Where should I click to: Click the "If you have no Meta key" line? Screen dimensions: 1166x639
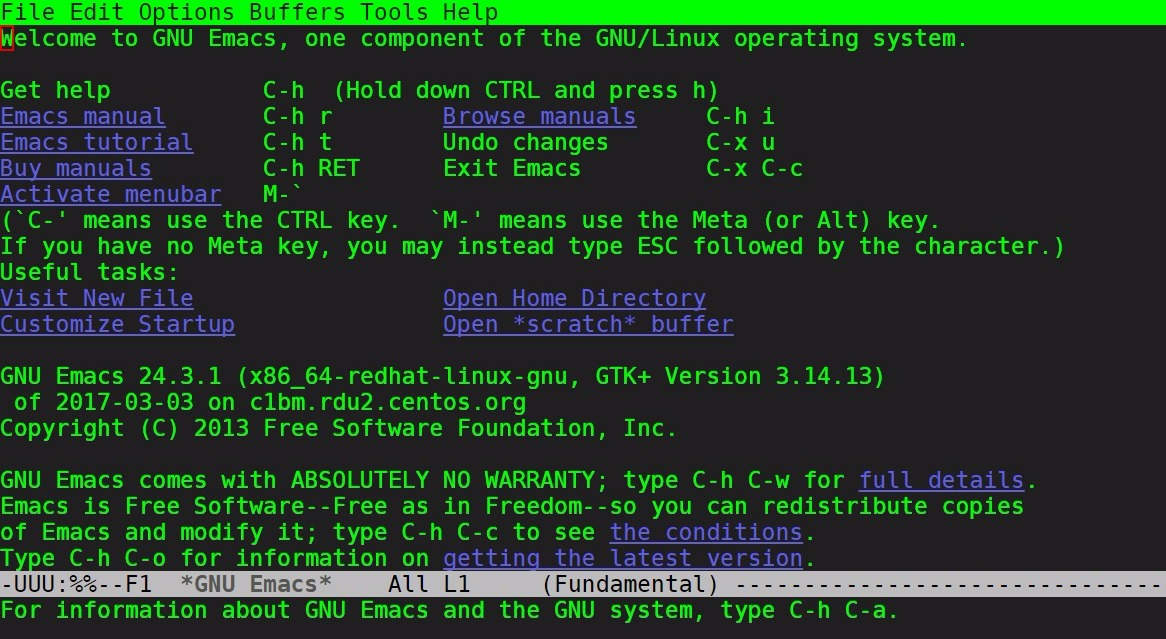(x=532, y=246)
